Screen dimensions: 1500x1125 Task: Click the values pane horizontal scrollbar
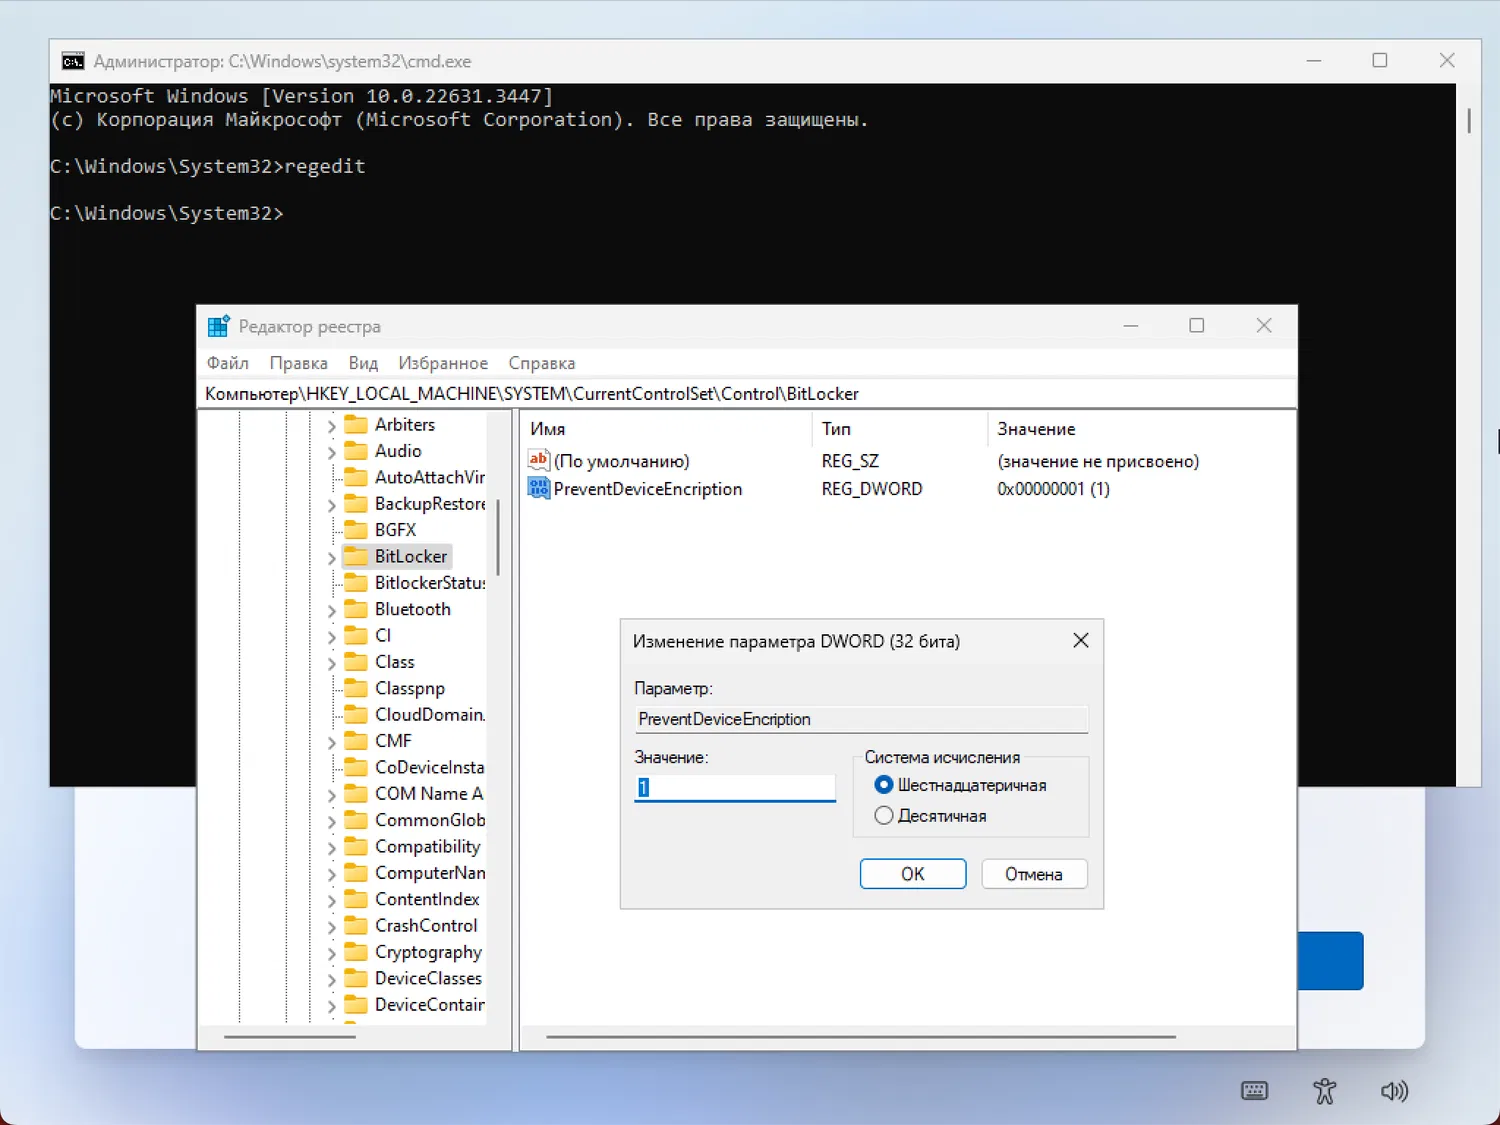click(x=861, y=1037)
